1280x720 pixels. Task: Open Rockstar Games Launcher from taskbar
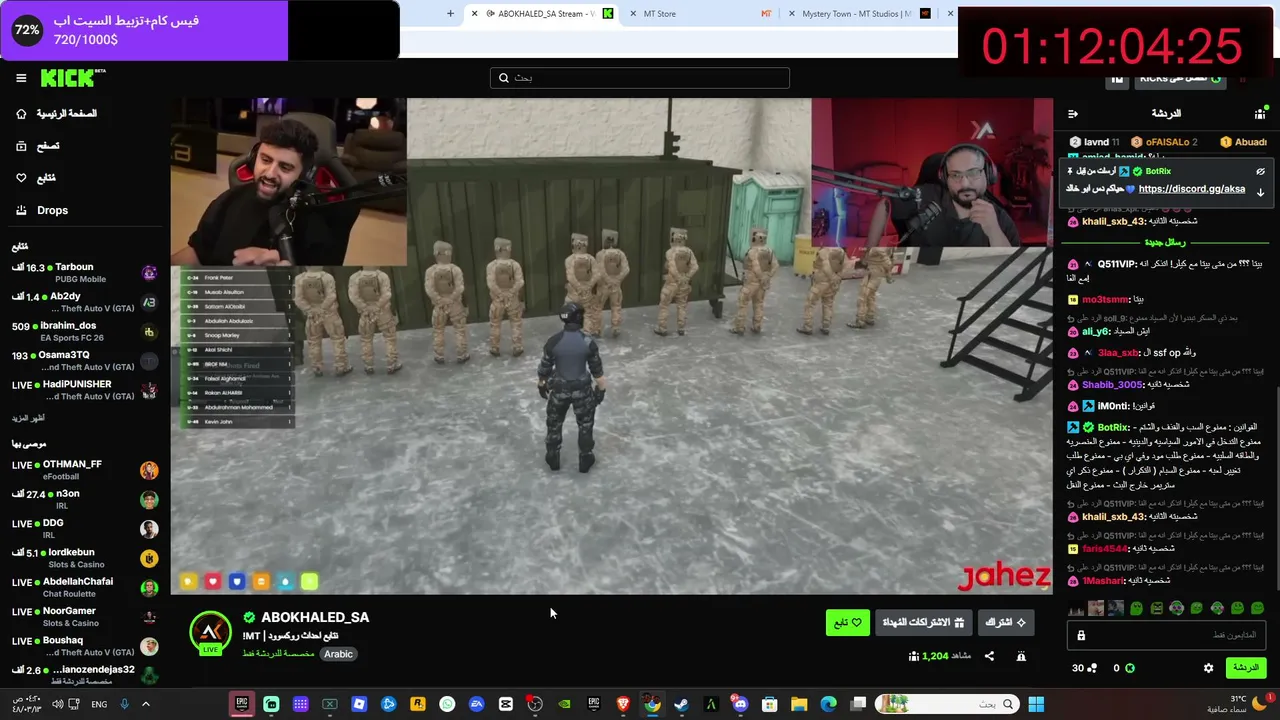(418, 704)
